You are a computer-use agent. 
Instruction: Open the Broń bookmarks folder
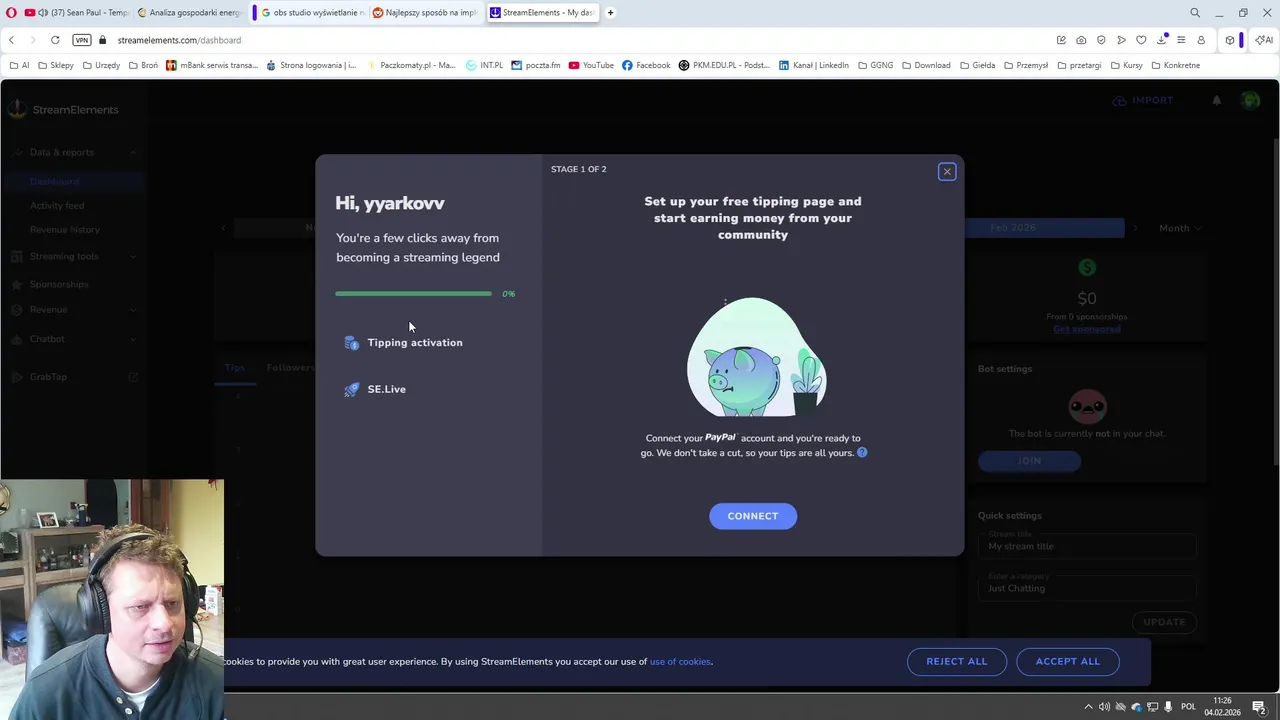pos(143,65)
